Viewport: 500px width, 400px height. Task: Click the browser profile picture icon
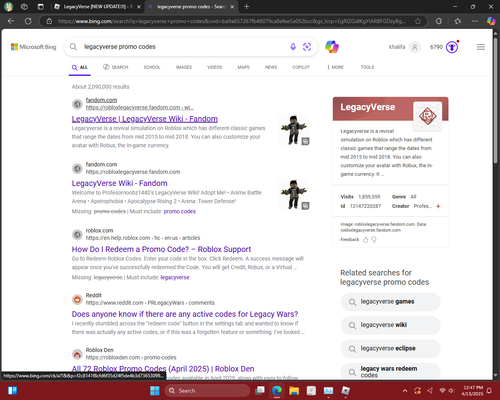[x=8, y=6]
